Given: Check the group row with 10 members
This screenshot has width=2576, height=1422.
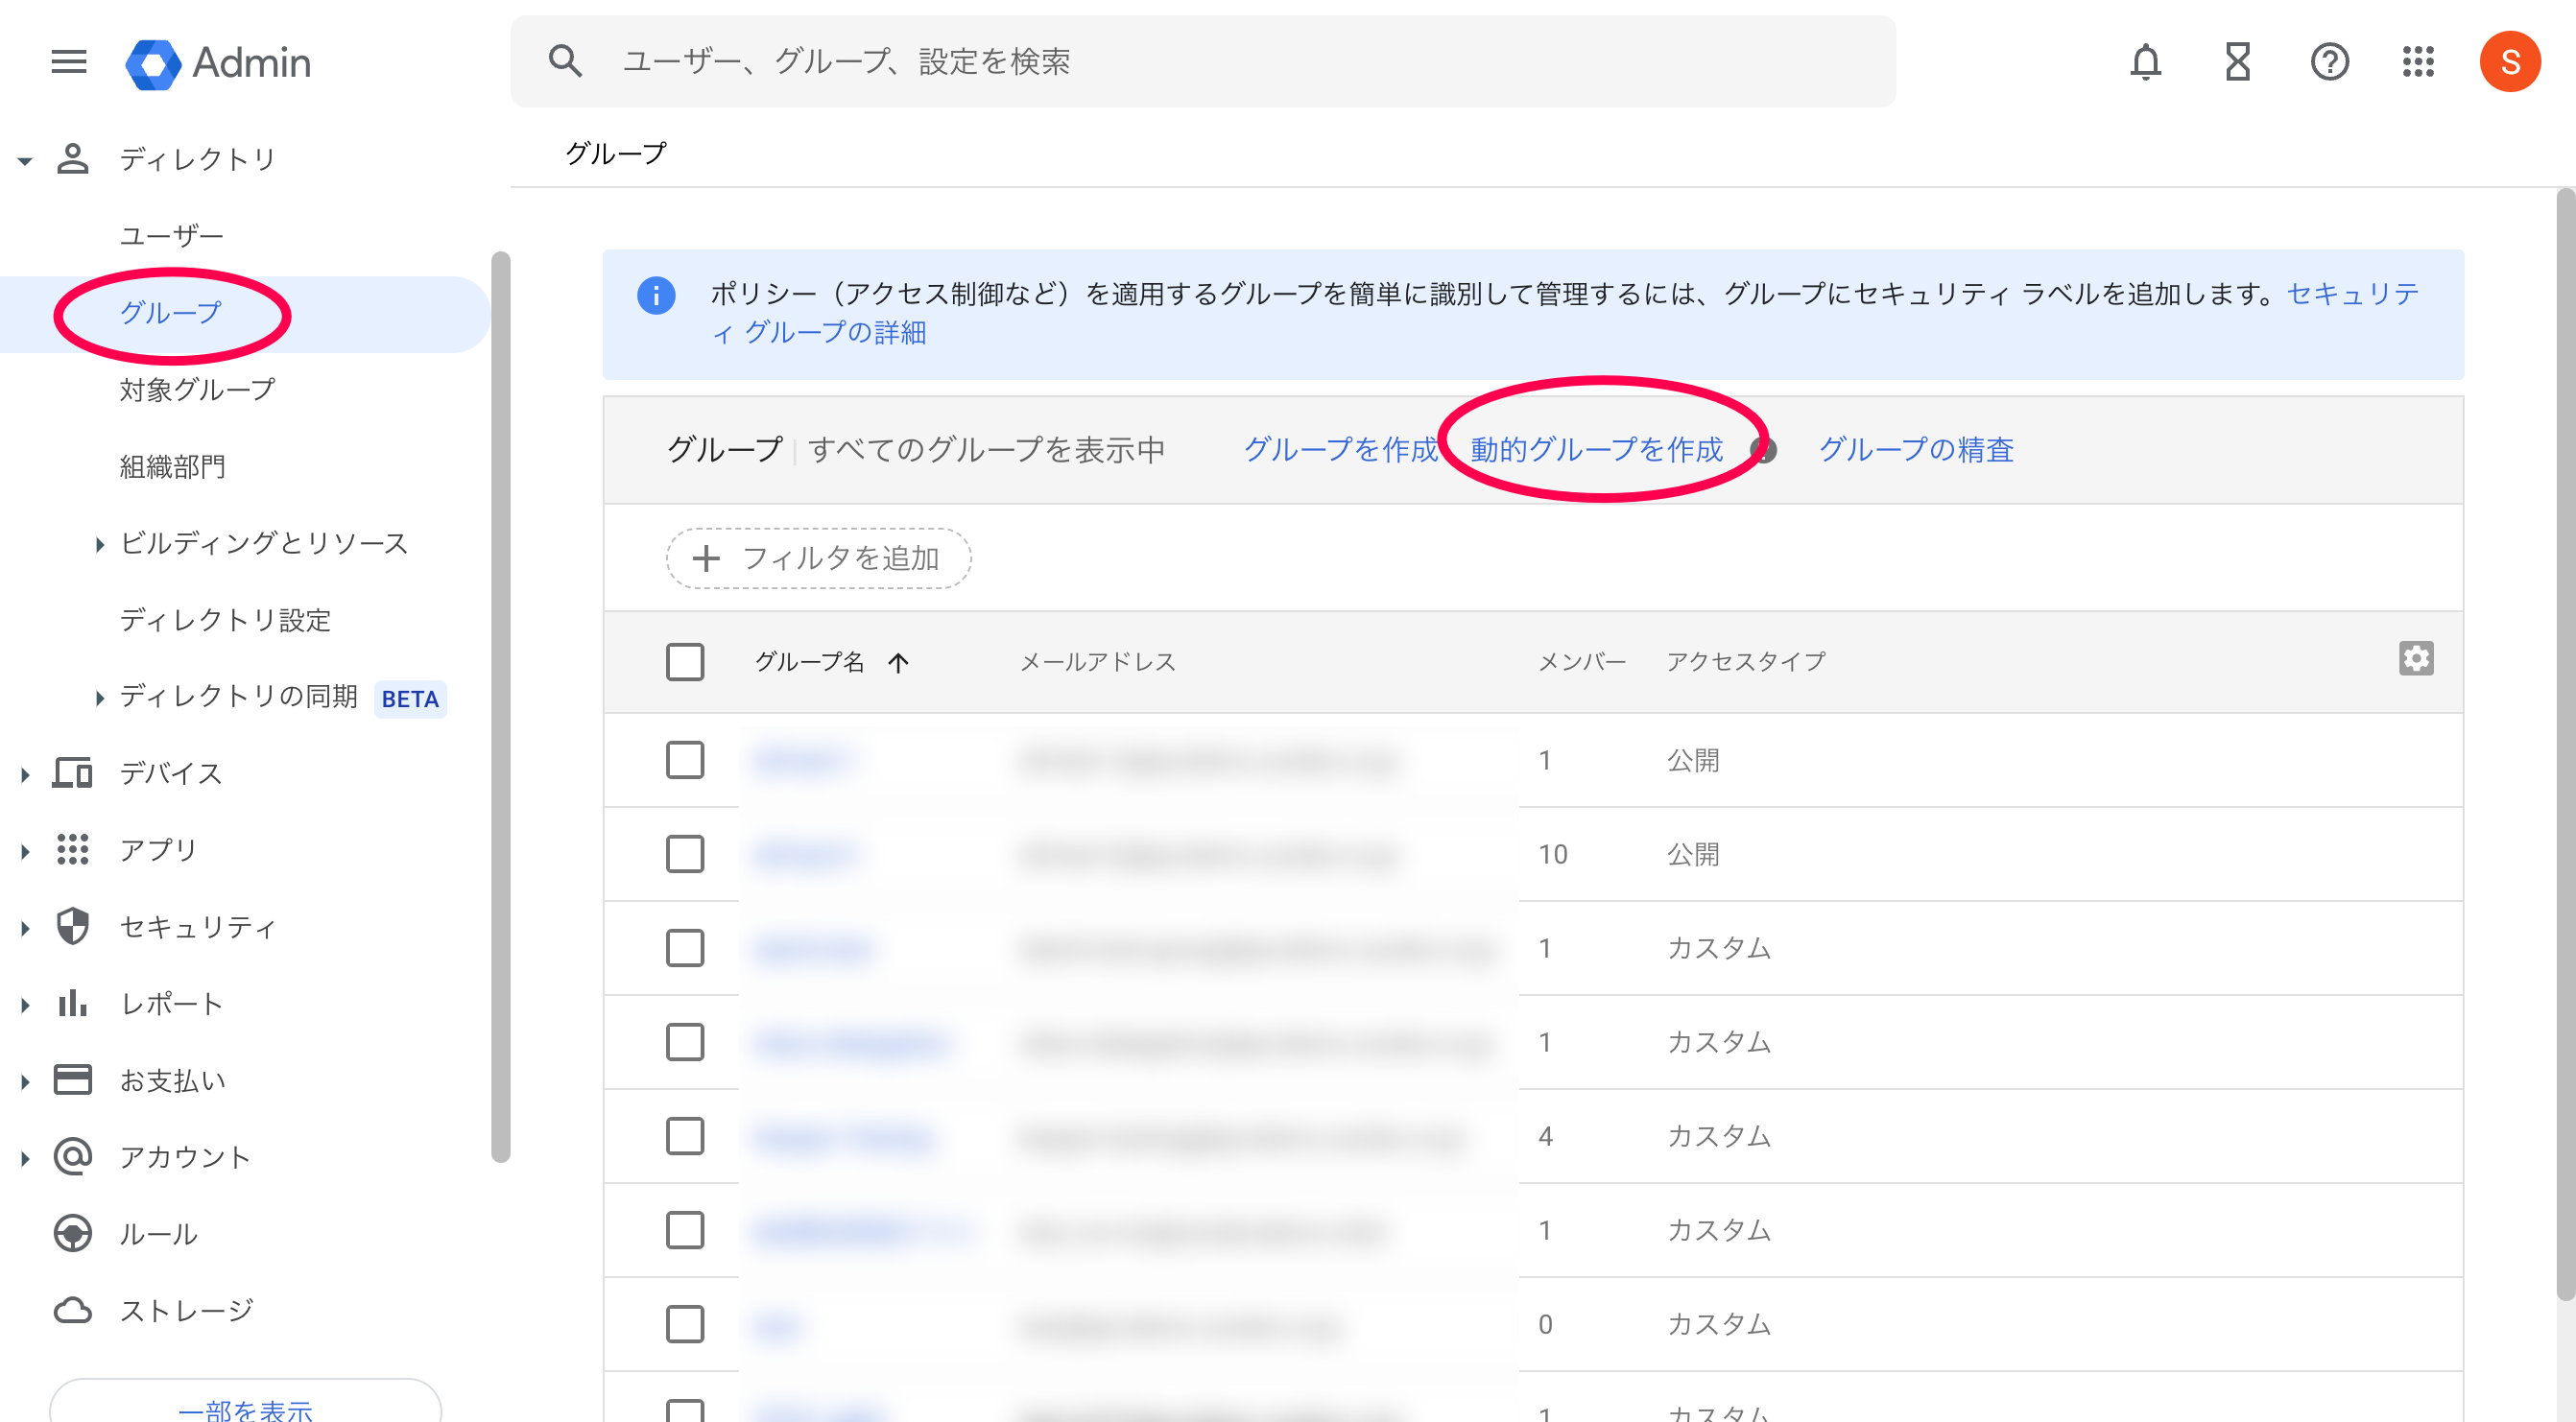Looking at the screenshot, I should 685,854.
